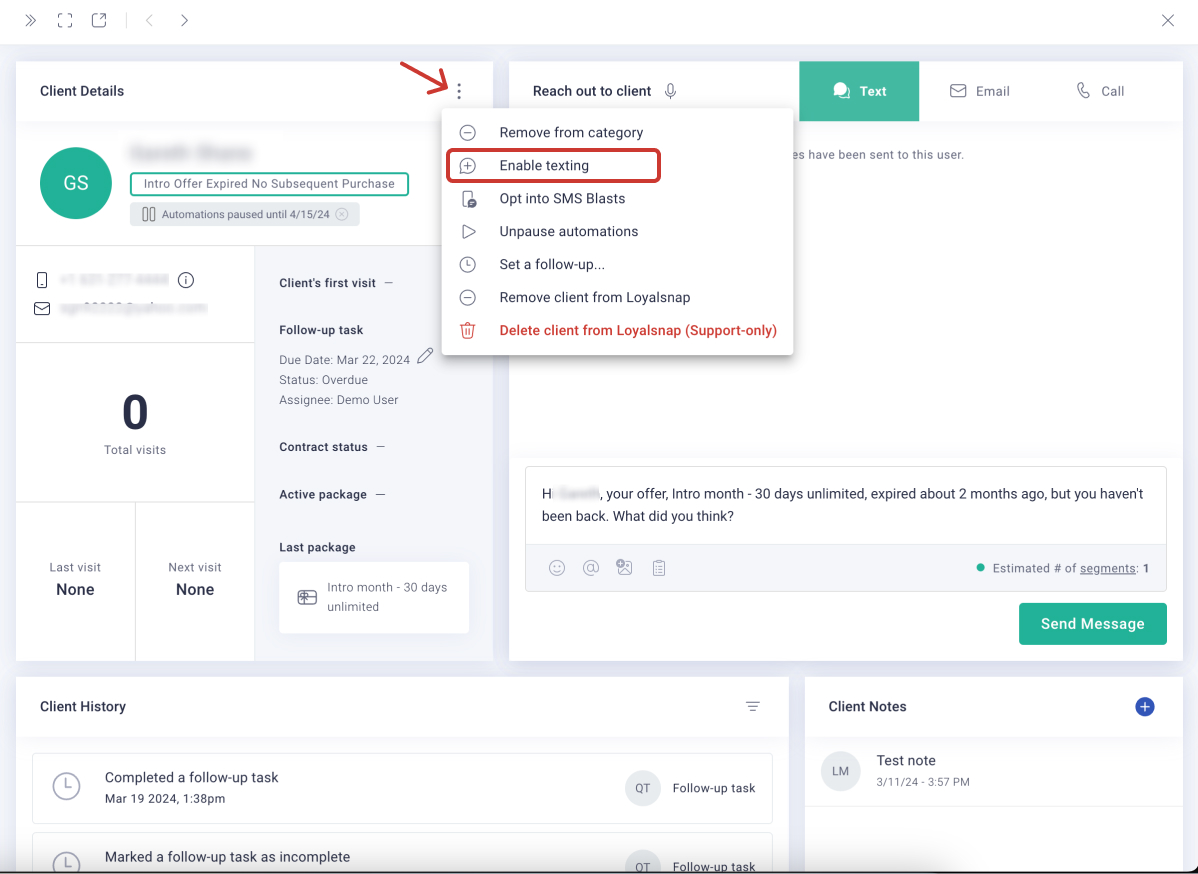
Task: Switch to the Call tab
Action: coord(1100,90)
